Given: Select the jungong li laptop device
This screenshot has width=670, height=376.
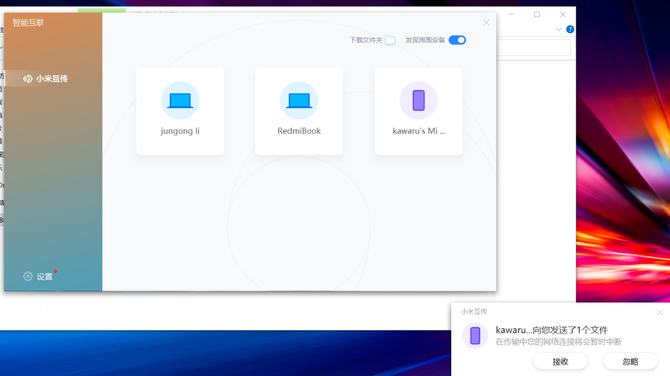Looking at the screenshot, I should (180, 111).
